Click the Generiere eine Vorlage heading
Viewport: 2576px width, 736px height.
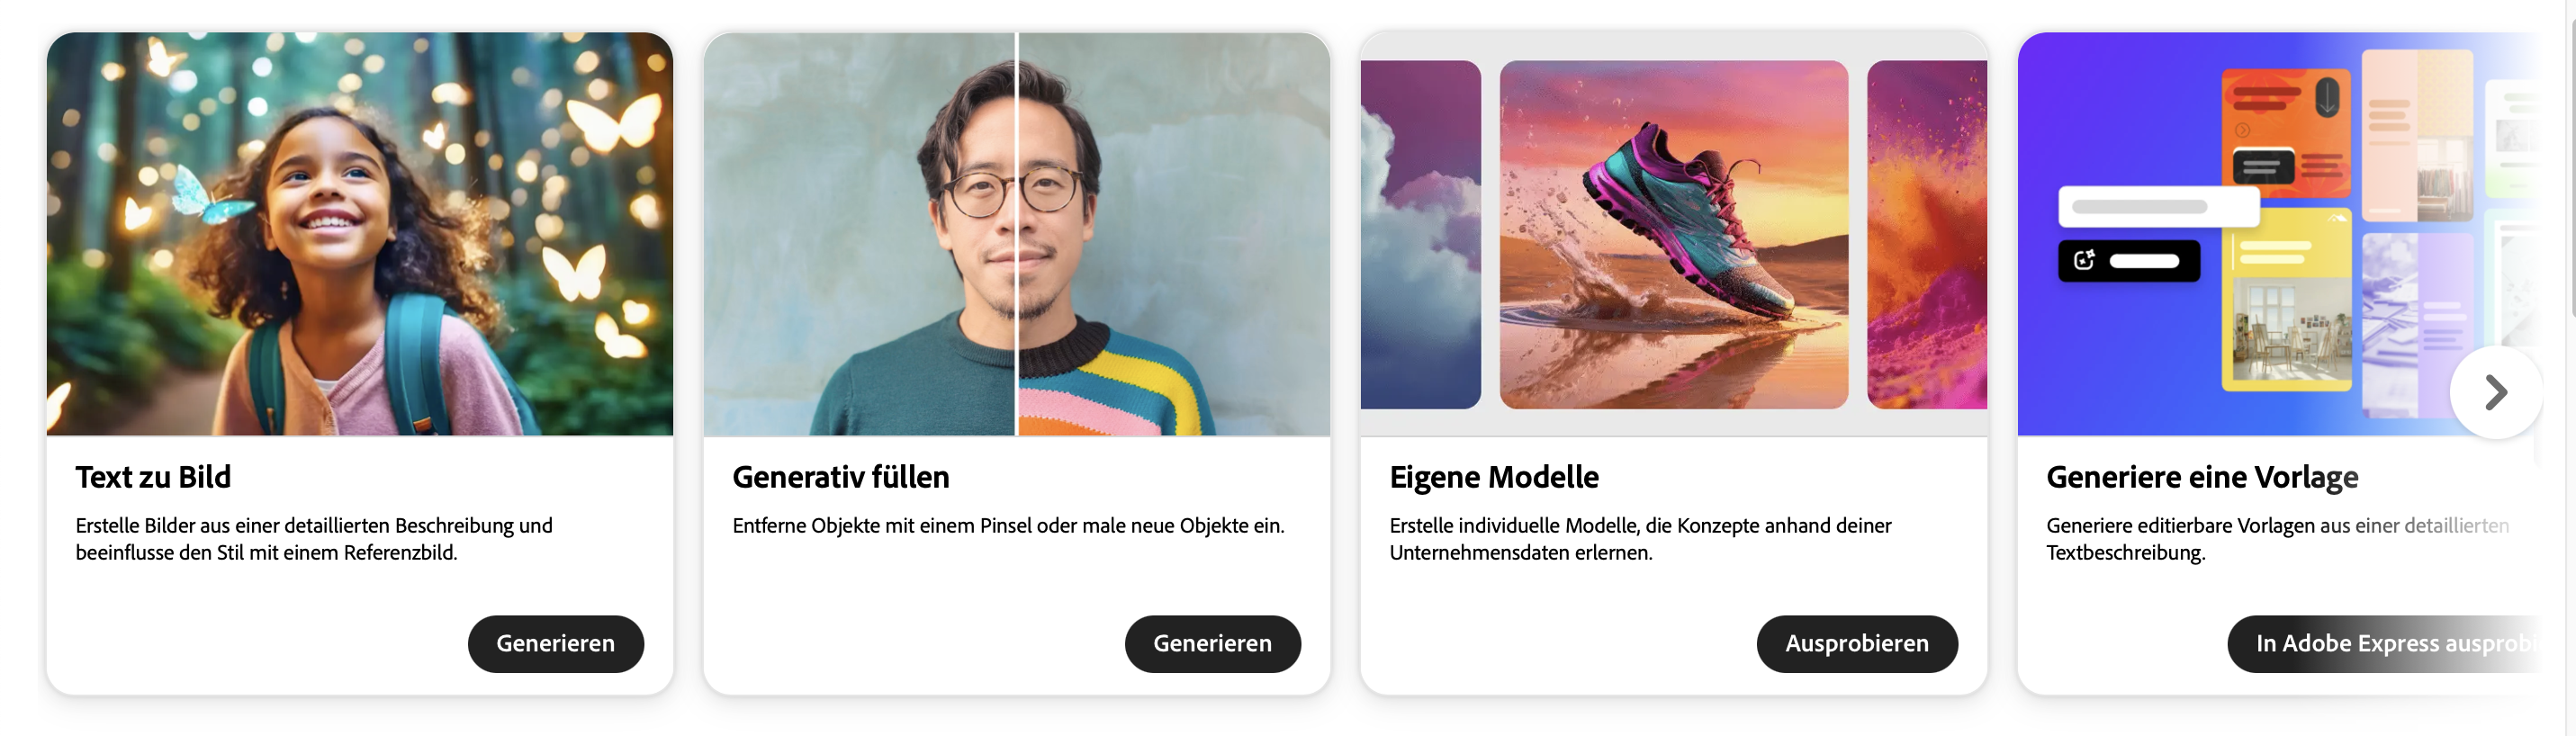click(2201, 477)
